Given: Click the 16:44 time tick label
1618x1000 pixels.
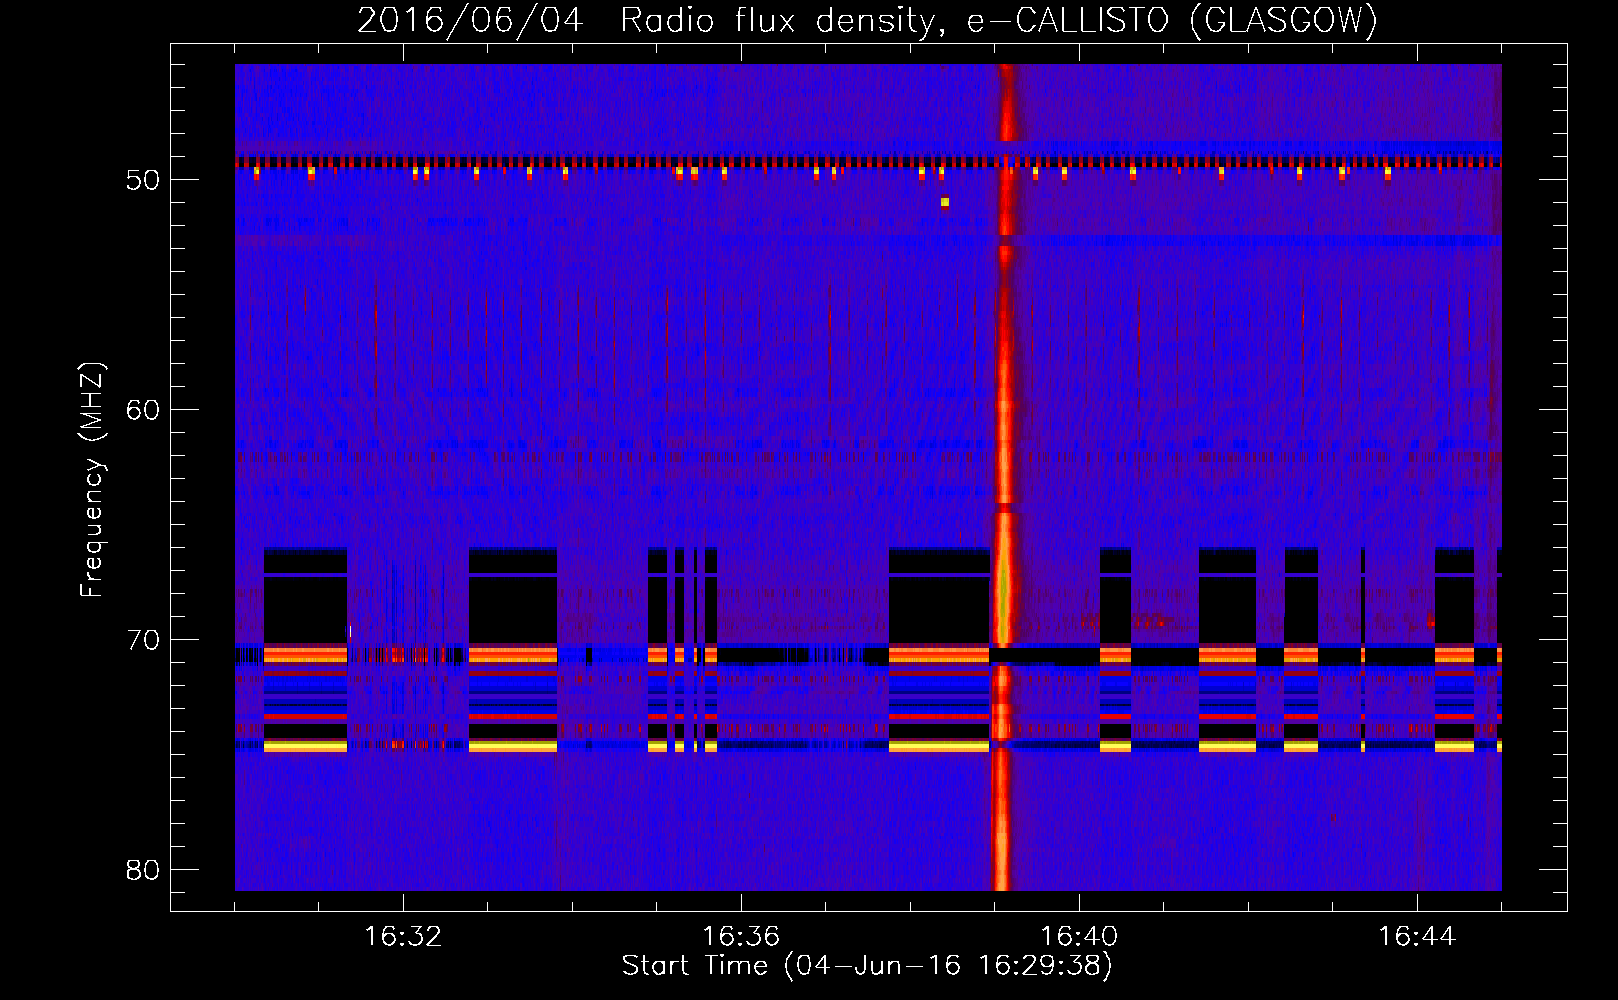Looking at the screenshot, I should pos(1417,937).
